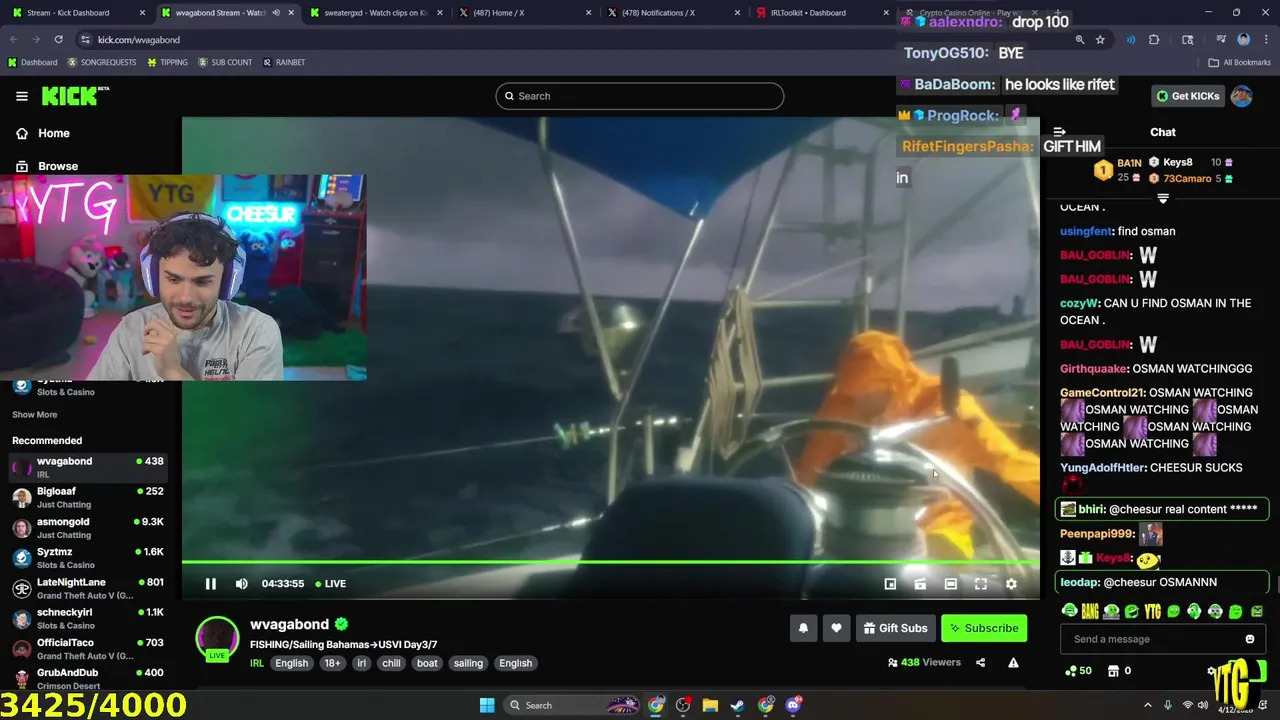Viewport: 1280px width, 720px height.
Task: Share the stream via share icon
Action: (980, 663)
